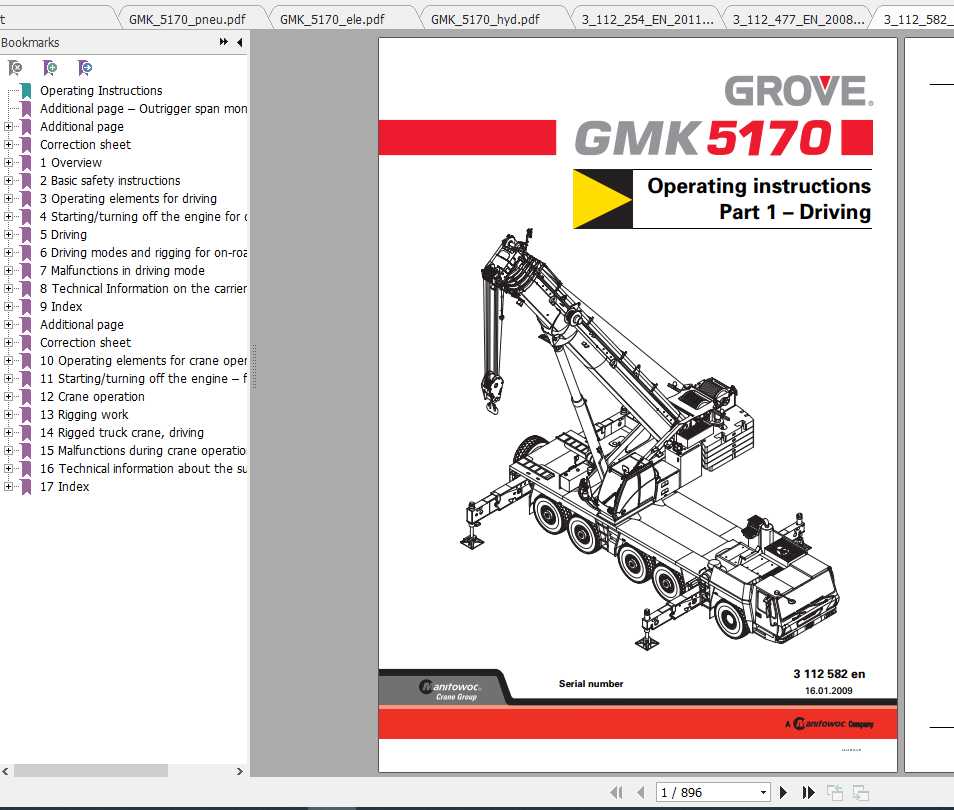The width and height of the screenshot is (954, 810).
Task: Jump to the last page
Action: [808, 792]
